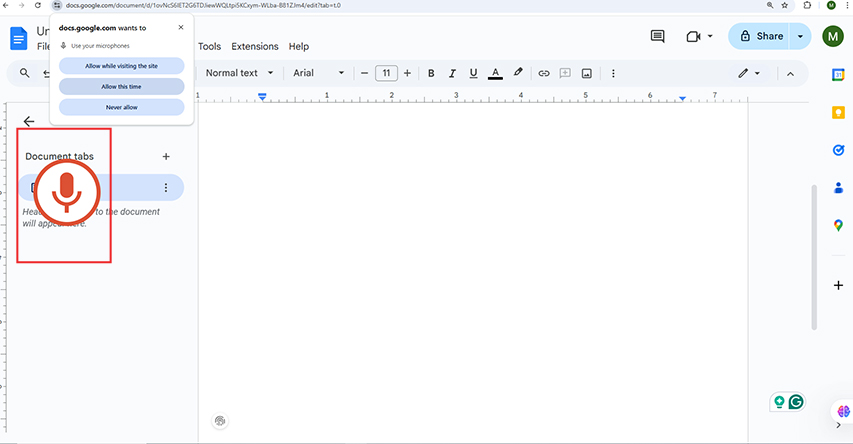Bookmark page with the star icon
This screenshot has height=444, width=853.
(x=784, y=5)
